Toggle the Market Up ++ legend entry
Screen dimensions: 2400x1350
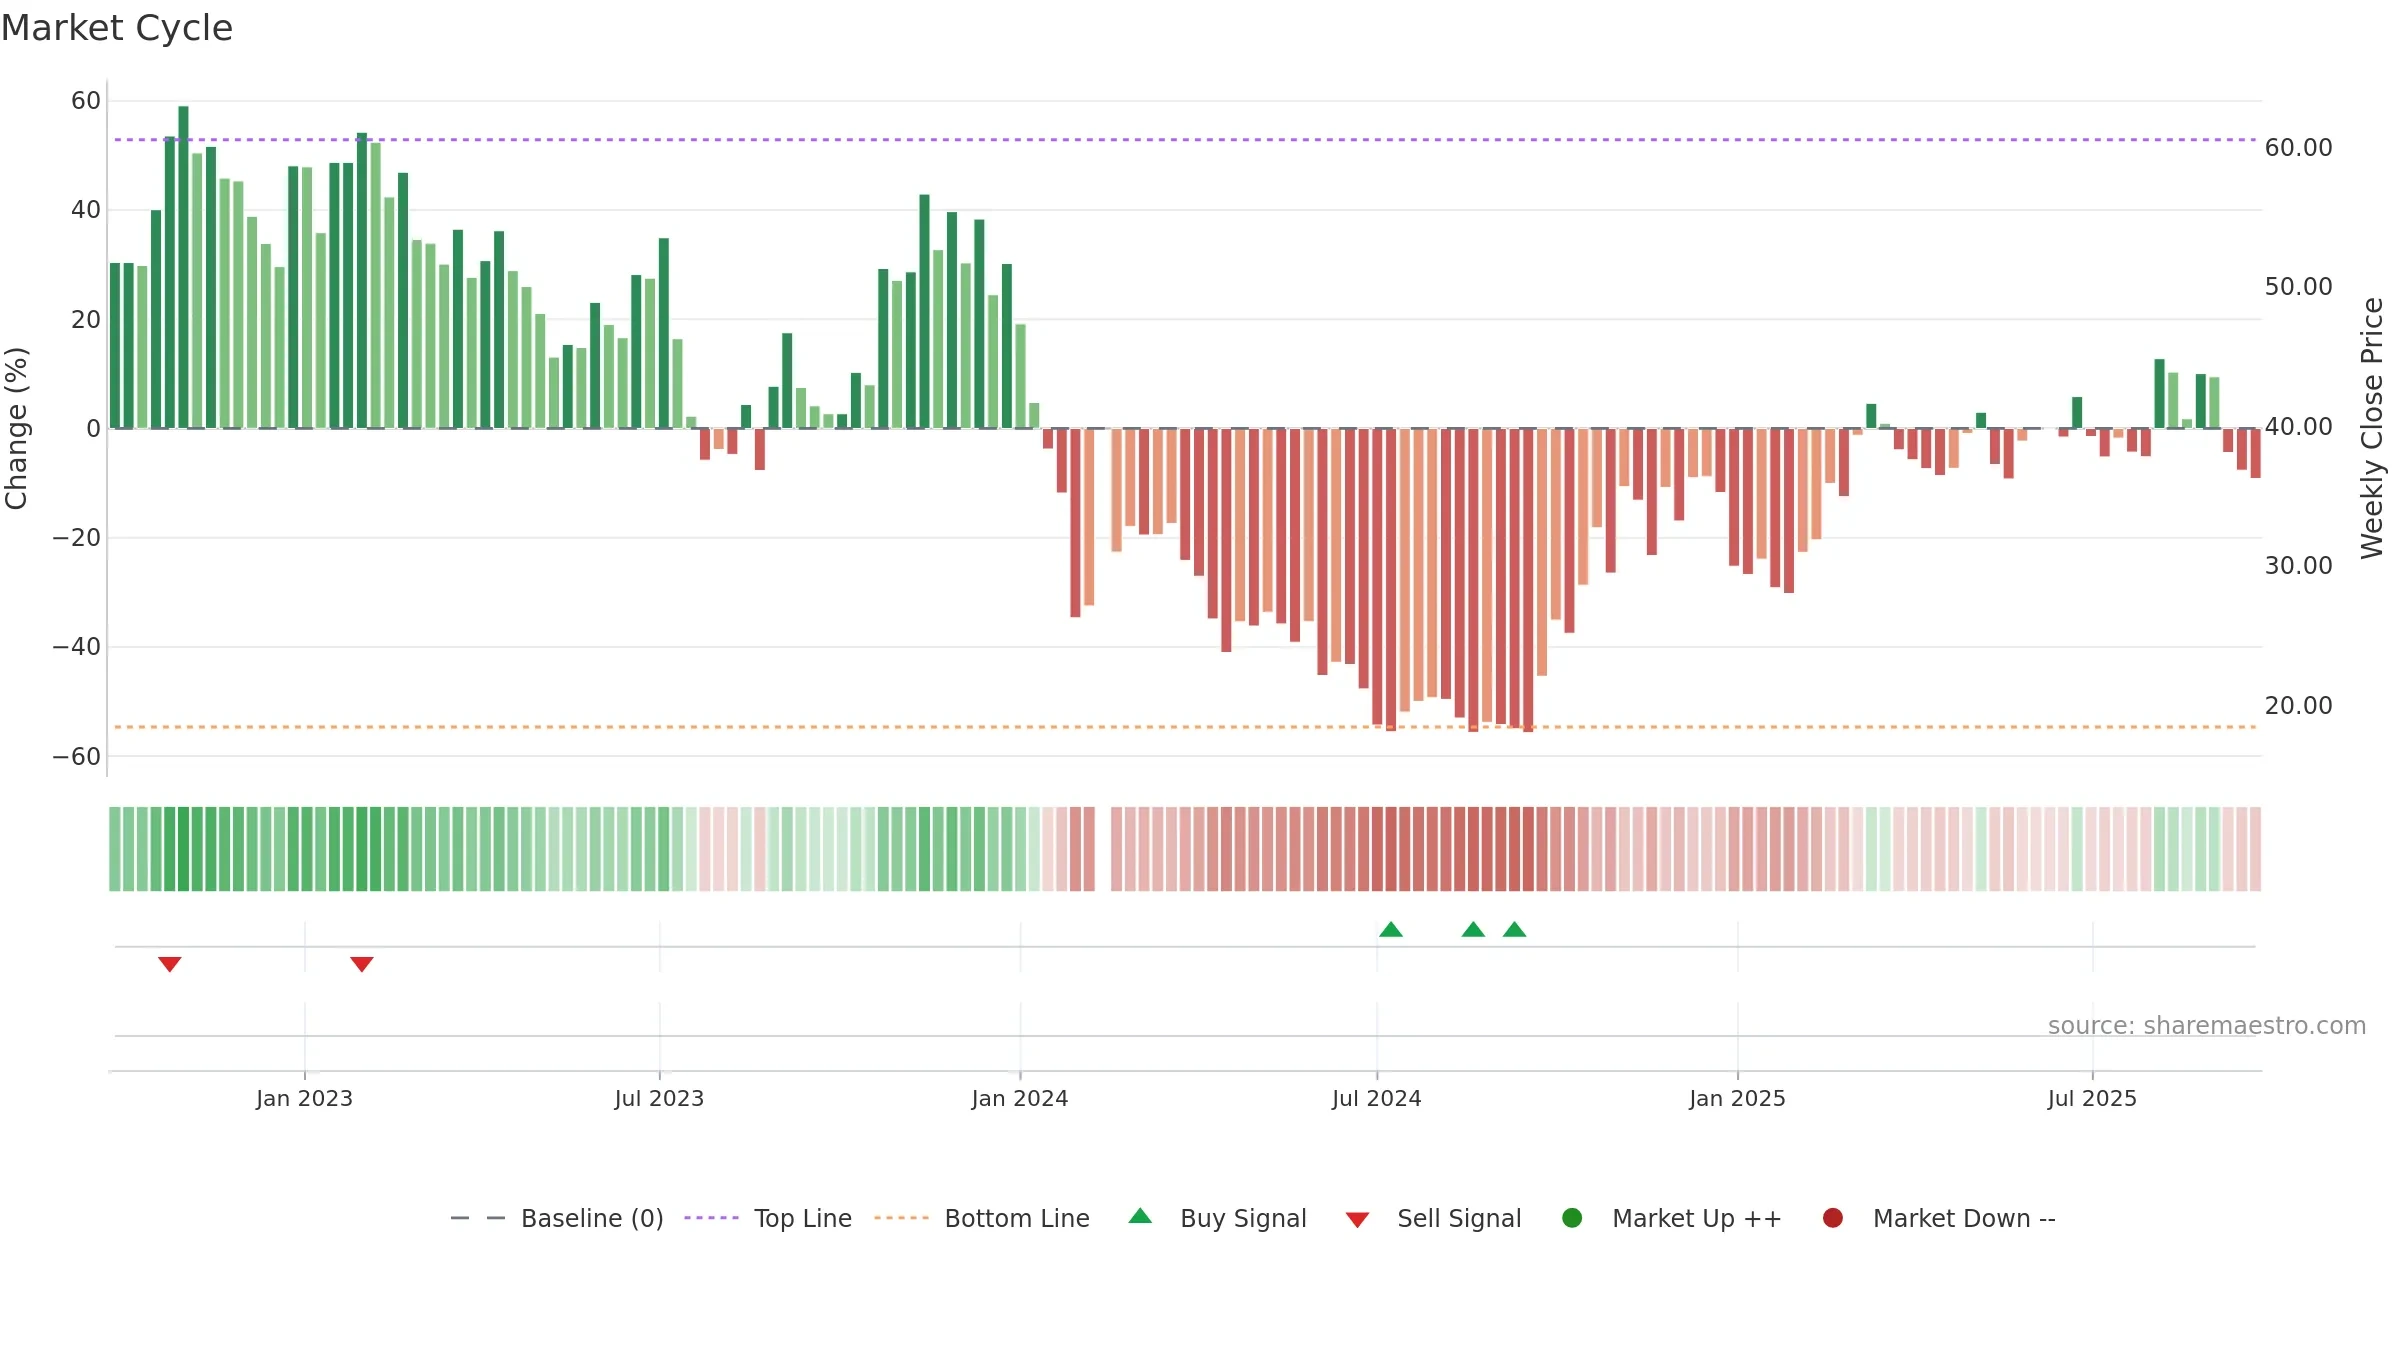tap(1672, 1218)
